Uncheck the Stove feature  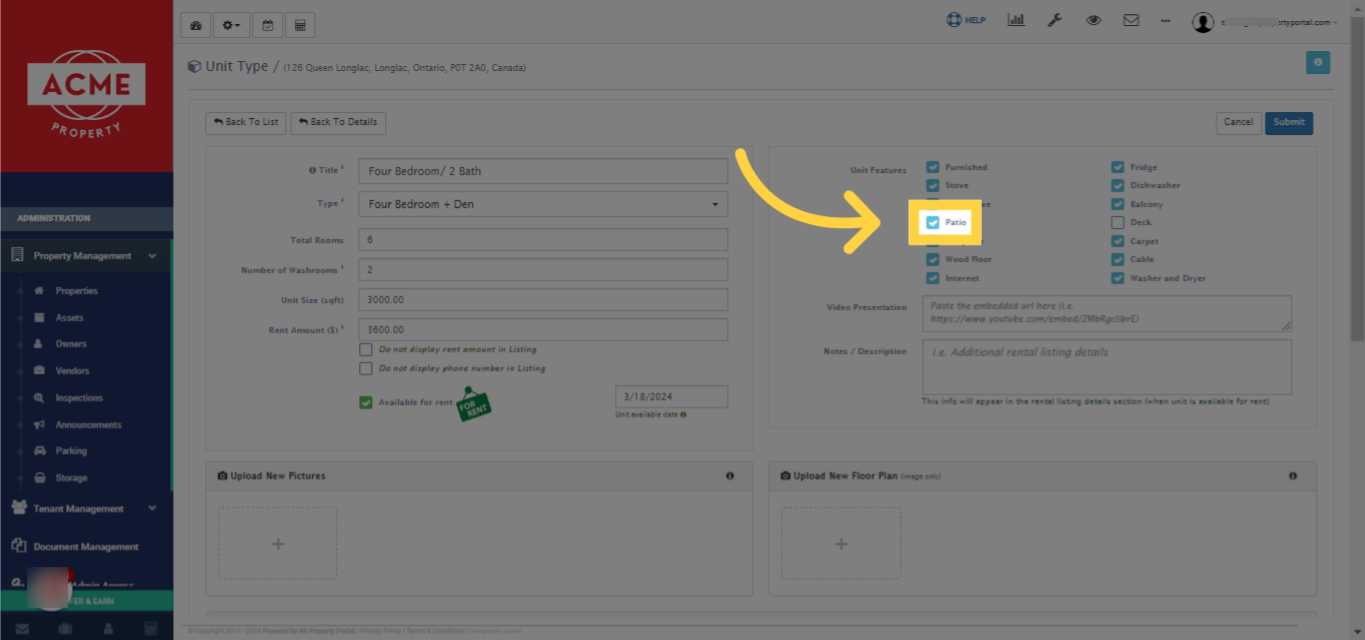[x=933, y=186]
